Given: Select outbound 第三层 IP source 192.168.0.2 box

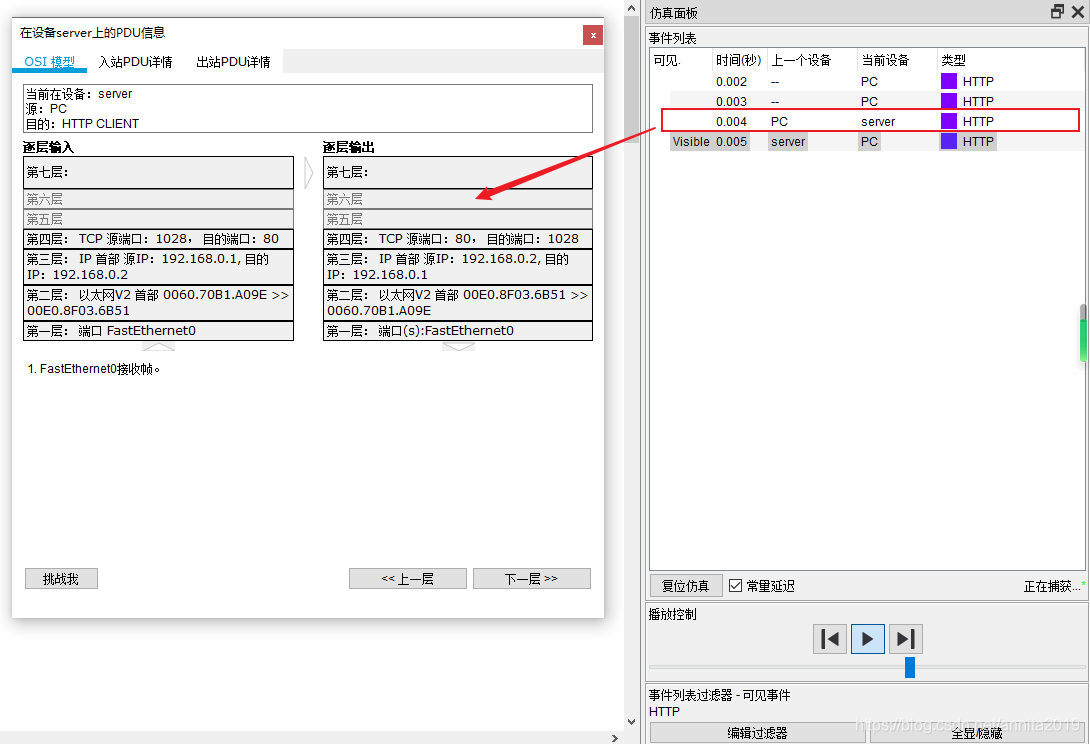Looking at the screenshot, I should (x=458, y=267).
